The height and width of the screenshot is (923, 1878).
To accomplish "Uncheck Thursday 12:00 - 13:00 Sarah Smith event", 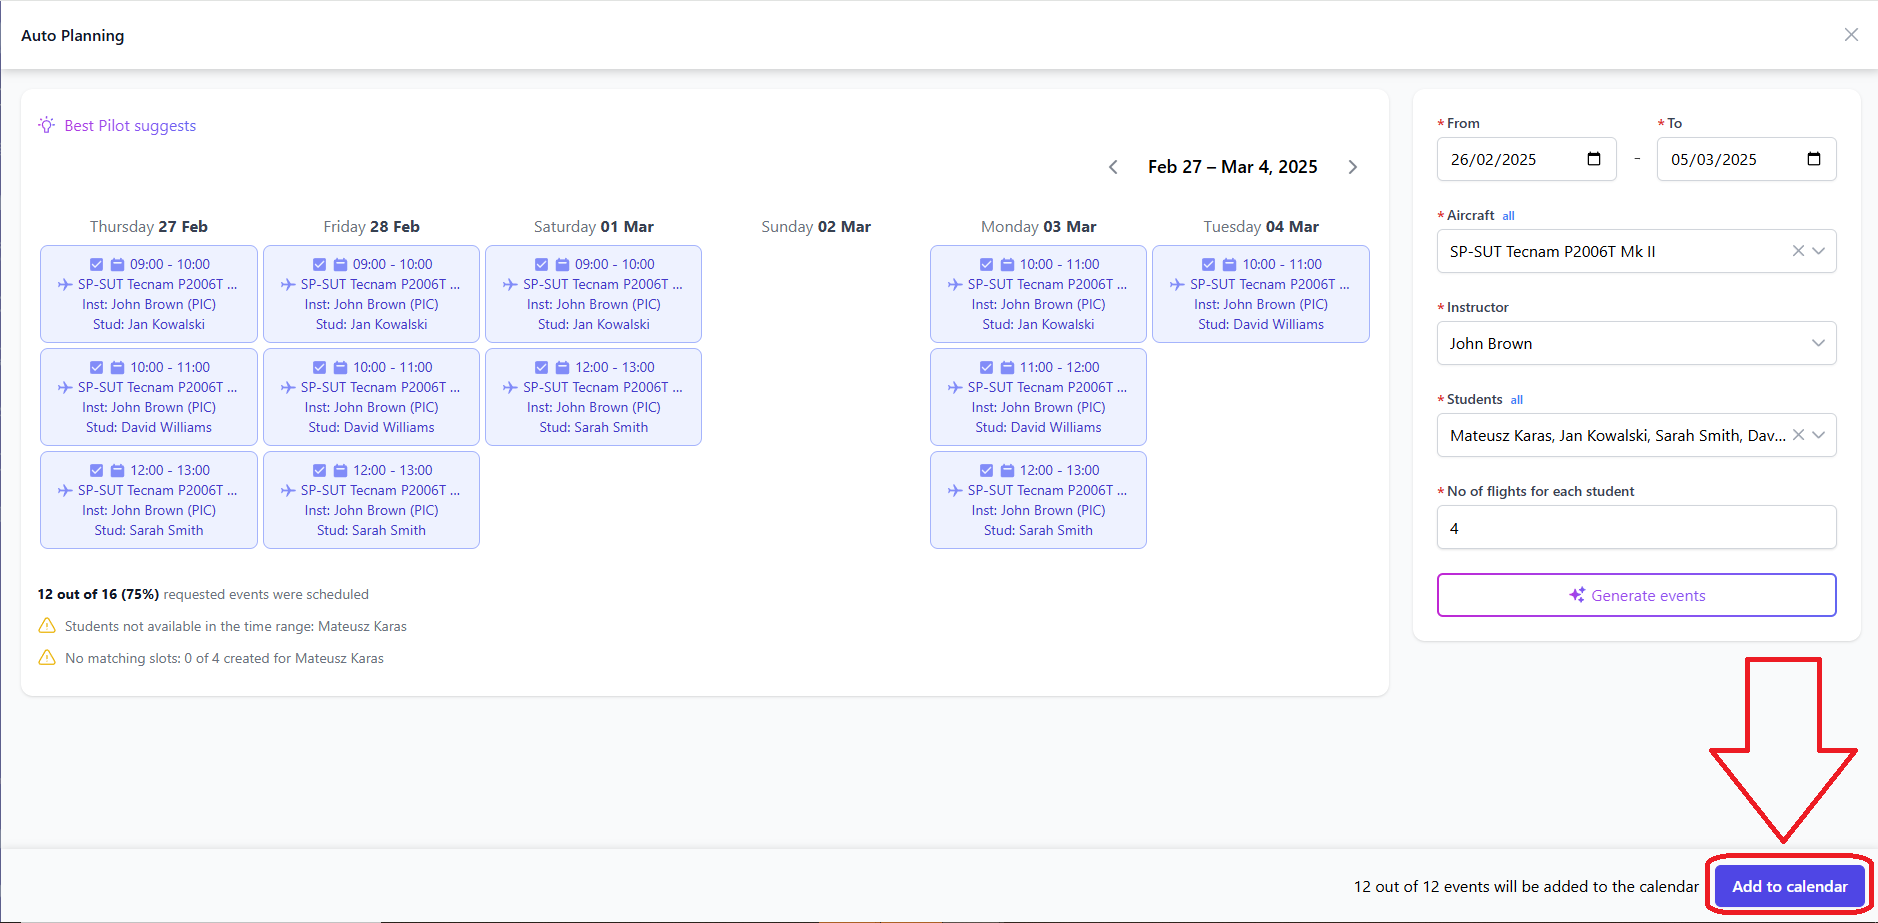I will click(x=96, y=470).
